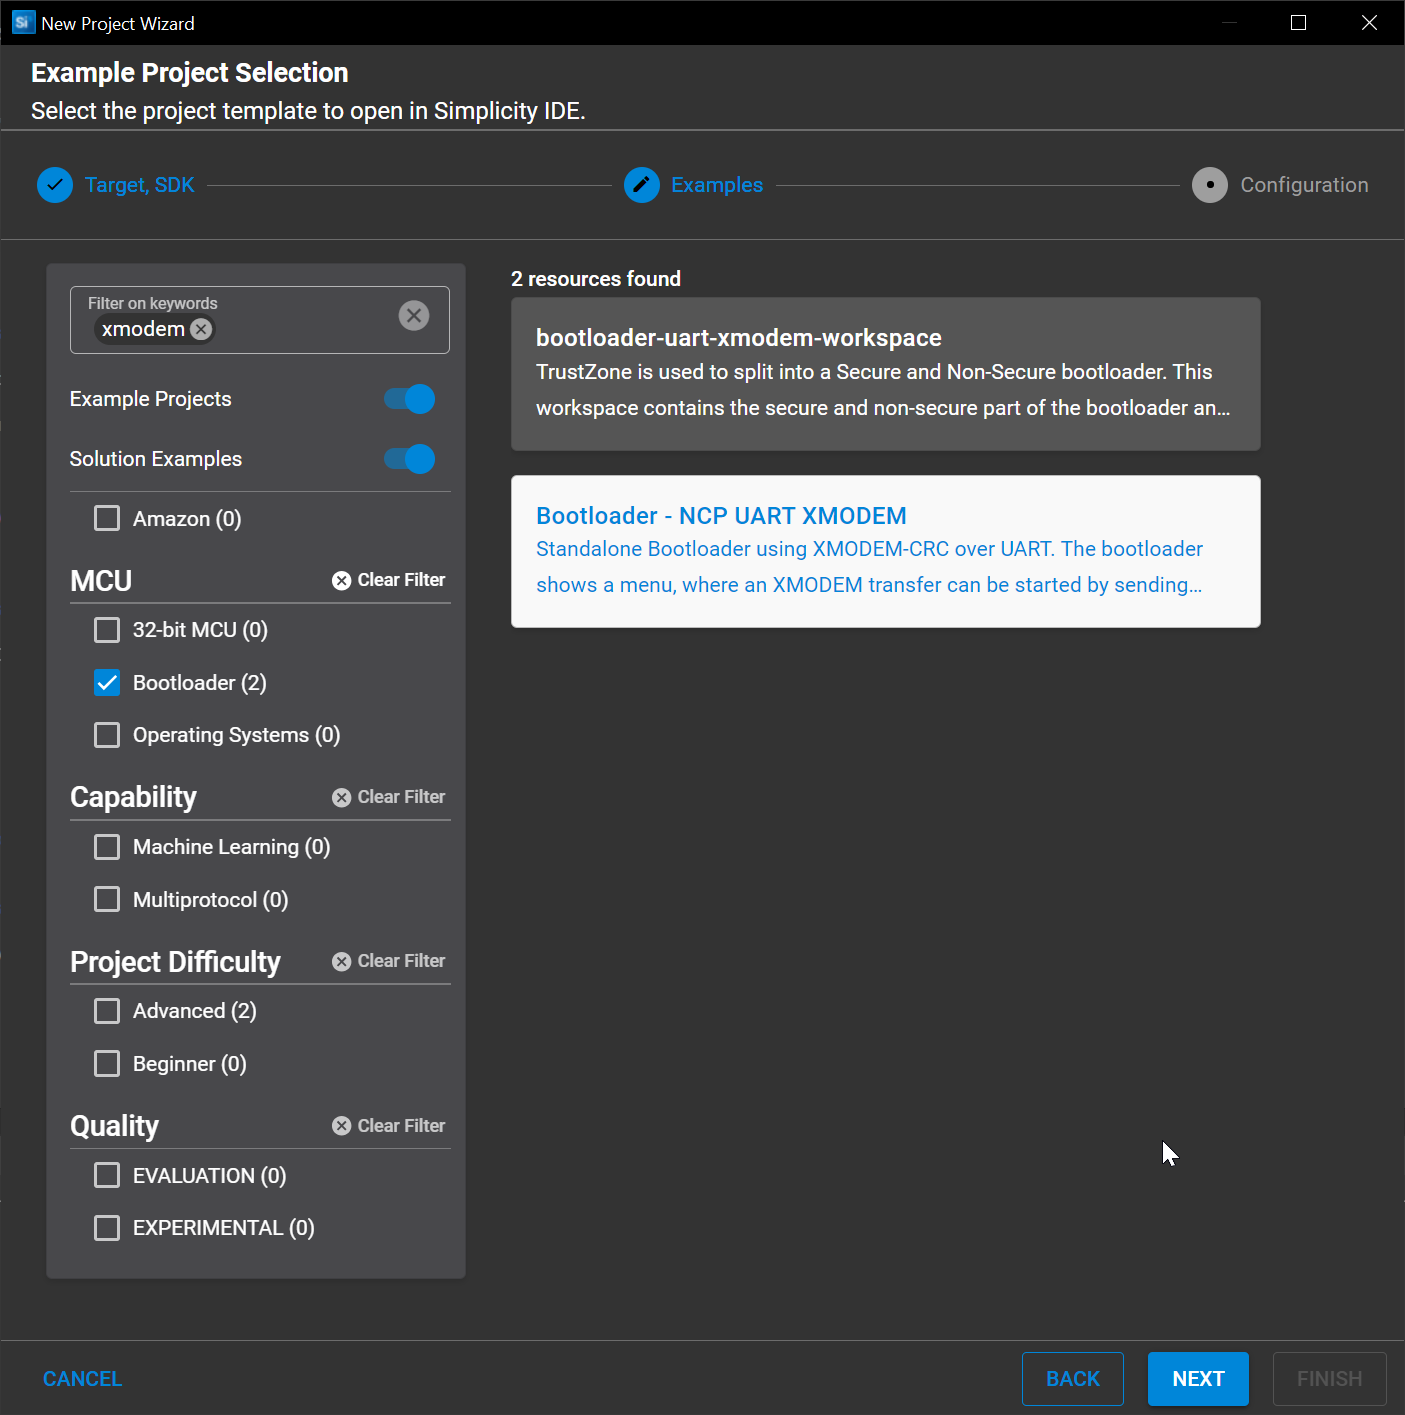
Task: Close the New Project Wizard window
Action: pyautogui.click(x=1369, y=22)
